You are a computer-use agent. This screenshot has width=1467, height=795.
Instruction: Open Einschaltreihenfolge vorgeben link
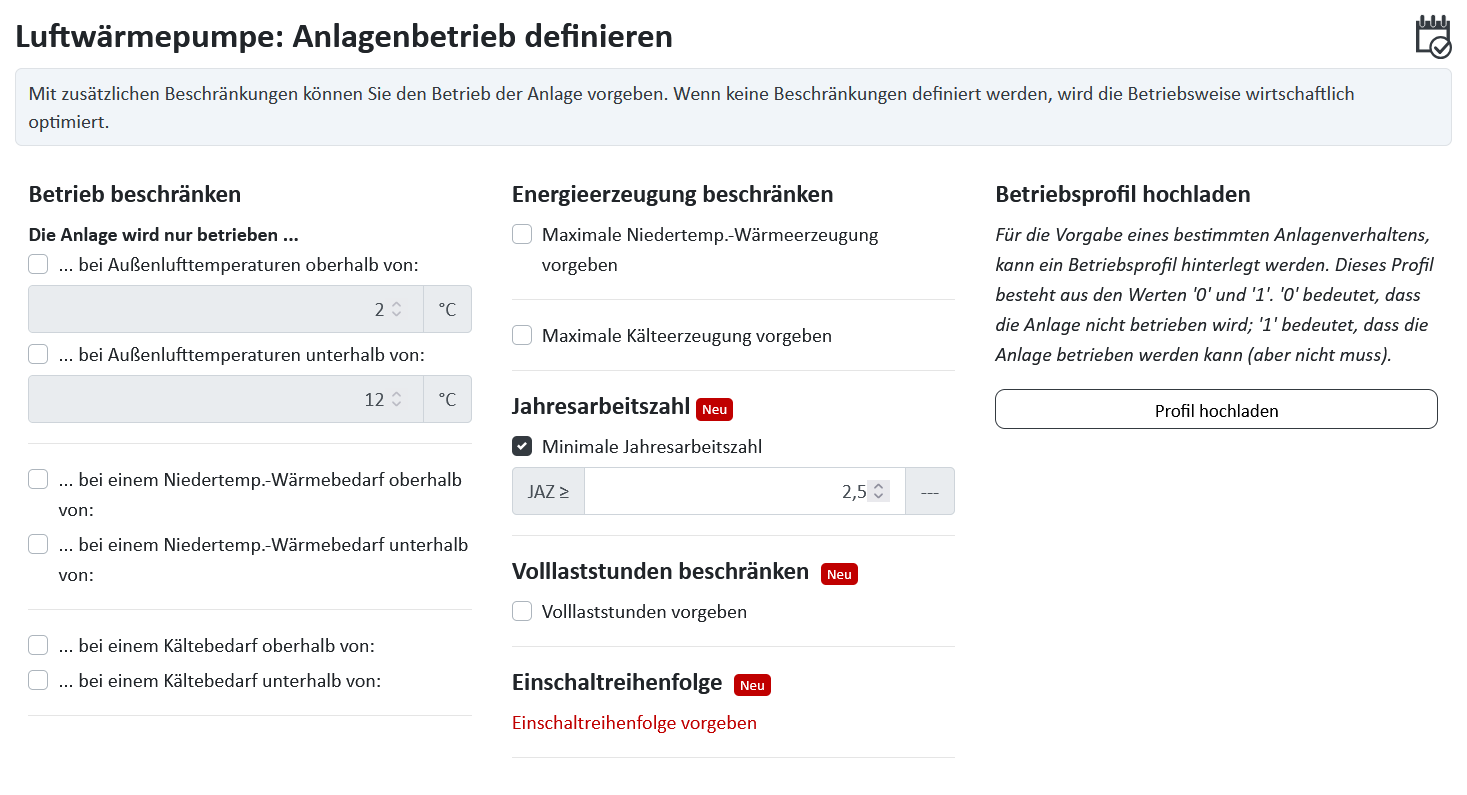click(634, 722)
